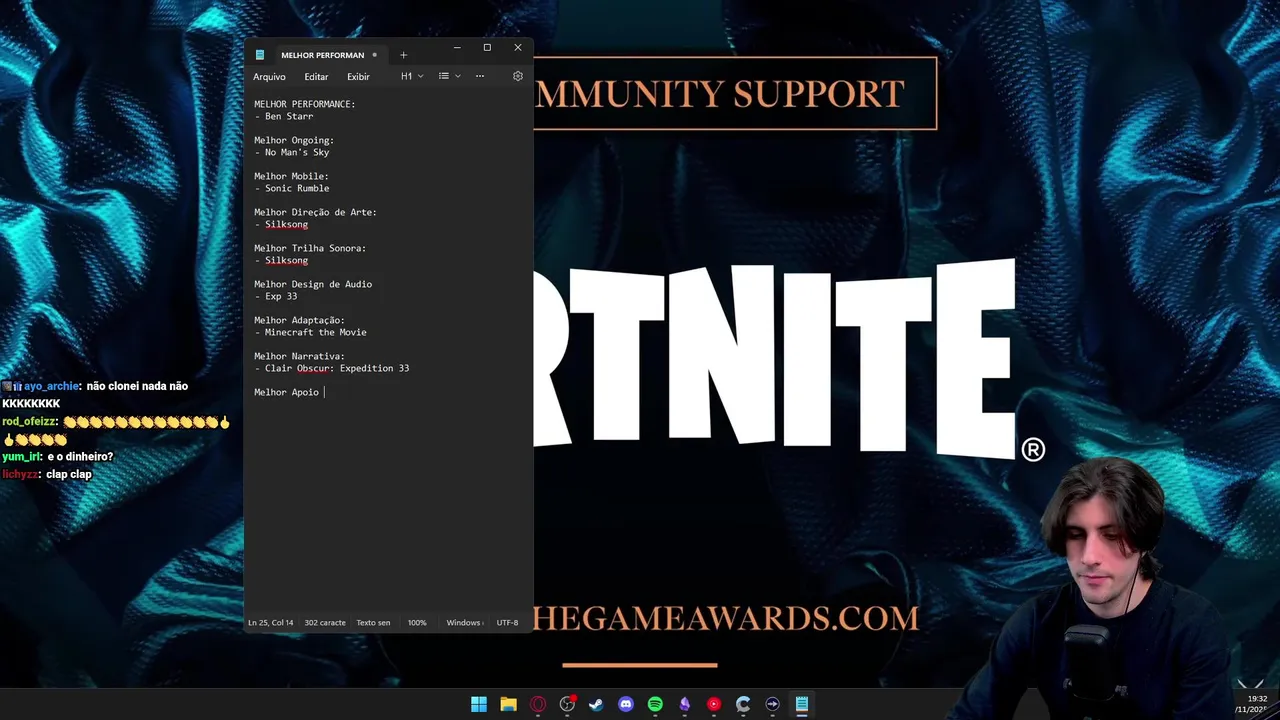Click the UTF-8 encoding indicator
Viewport: 1280px width, 720px height.
pyautogui.click(x=507, y=622)
